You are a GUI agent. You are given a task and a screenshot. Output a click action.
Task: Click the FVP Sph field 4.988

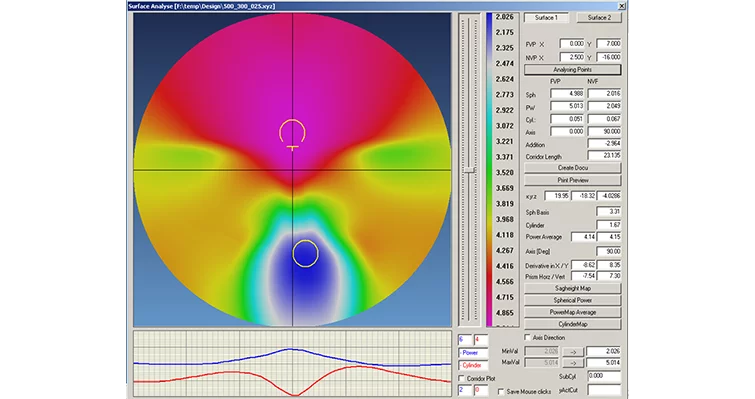[x=567, y=94]
